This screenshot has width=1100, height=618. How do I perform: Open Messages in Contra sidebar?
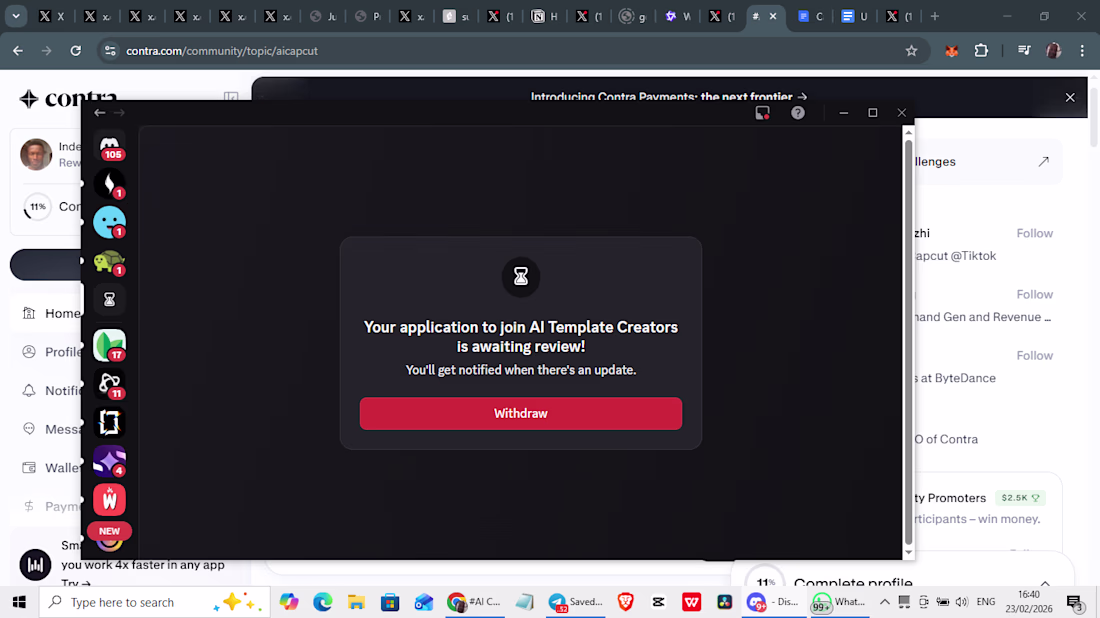[51, 429]
